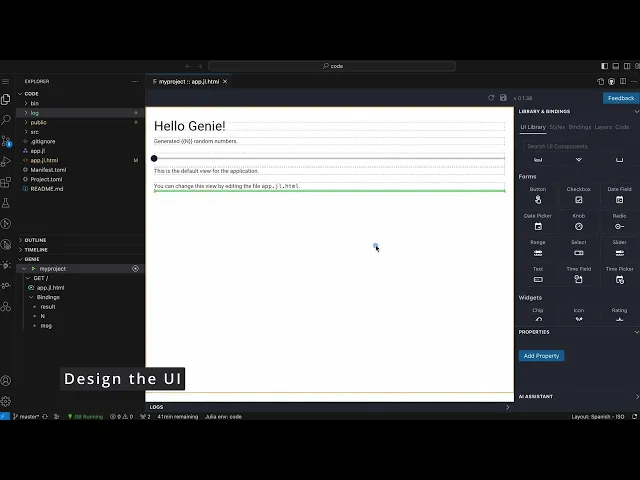Expand the Logs panel
Viewport: 640px width, 480px height.
click(507, 407)
